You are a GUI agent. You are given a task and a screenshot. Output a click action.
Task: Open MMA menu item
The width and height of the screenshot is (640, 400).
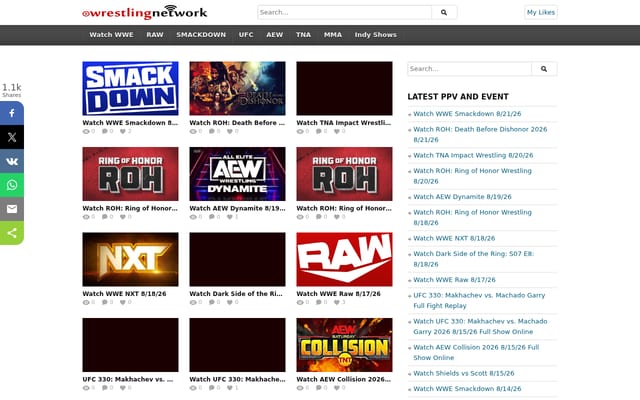[x=333, y=35]
